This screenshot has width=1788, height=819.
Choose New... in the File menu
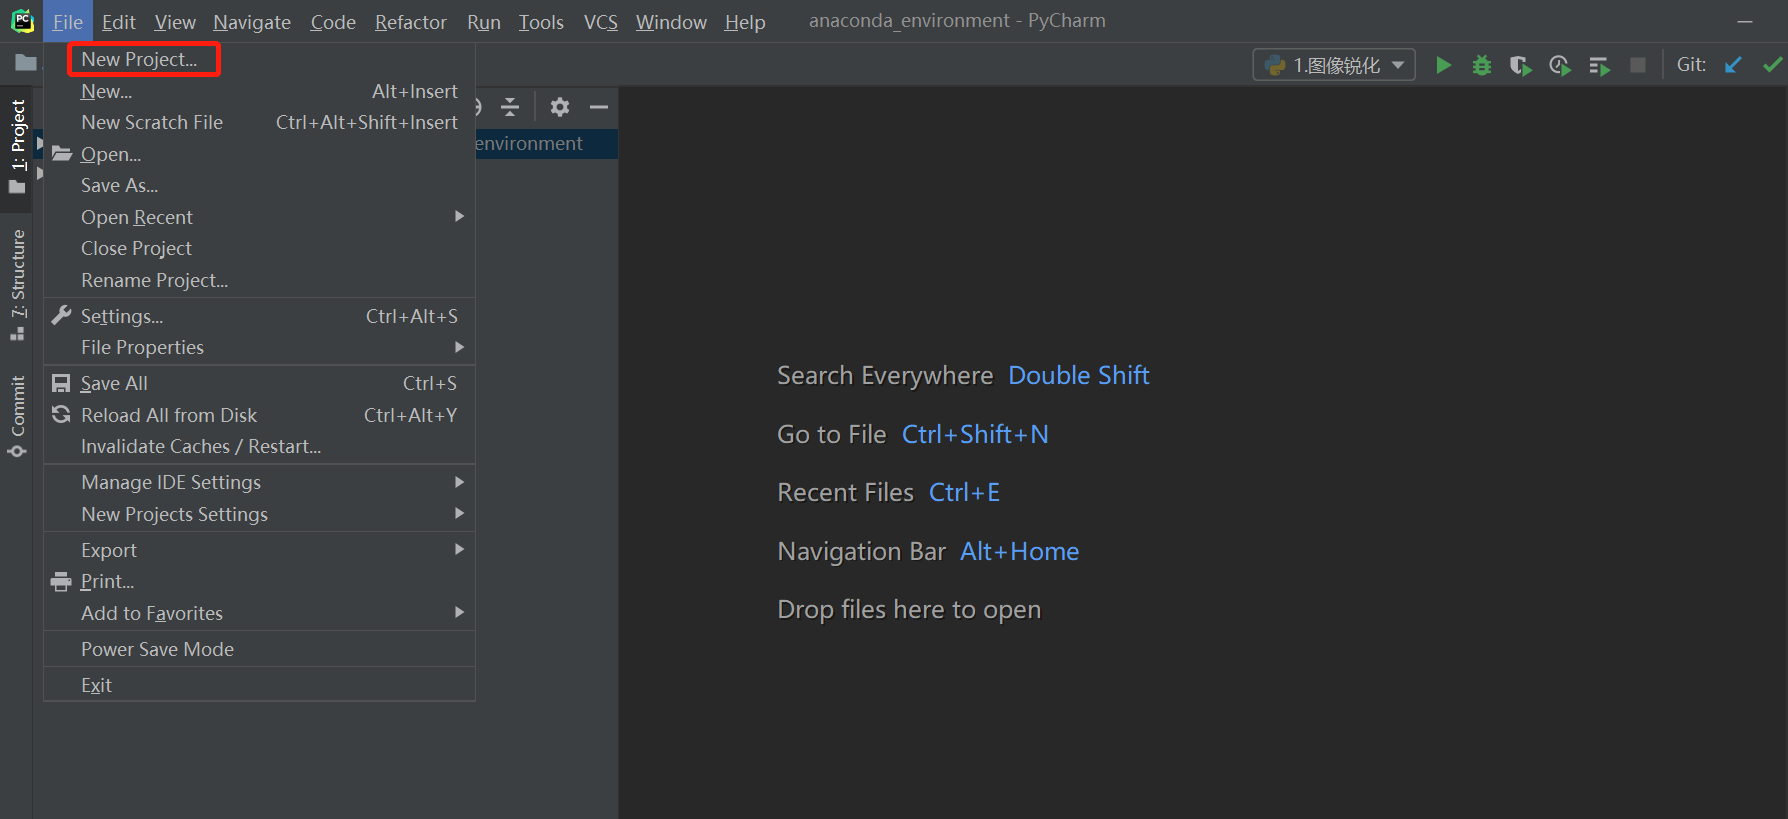(x=259, y=91)
